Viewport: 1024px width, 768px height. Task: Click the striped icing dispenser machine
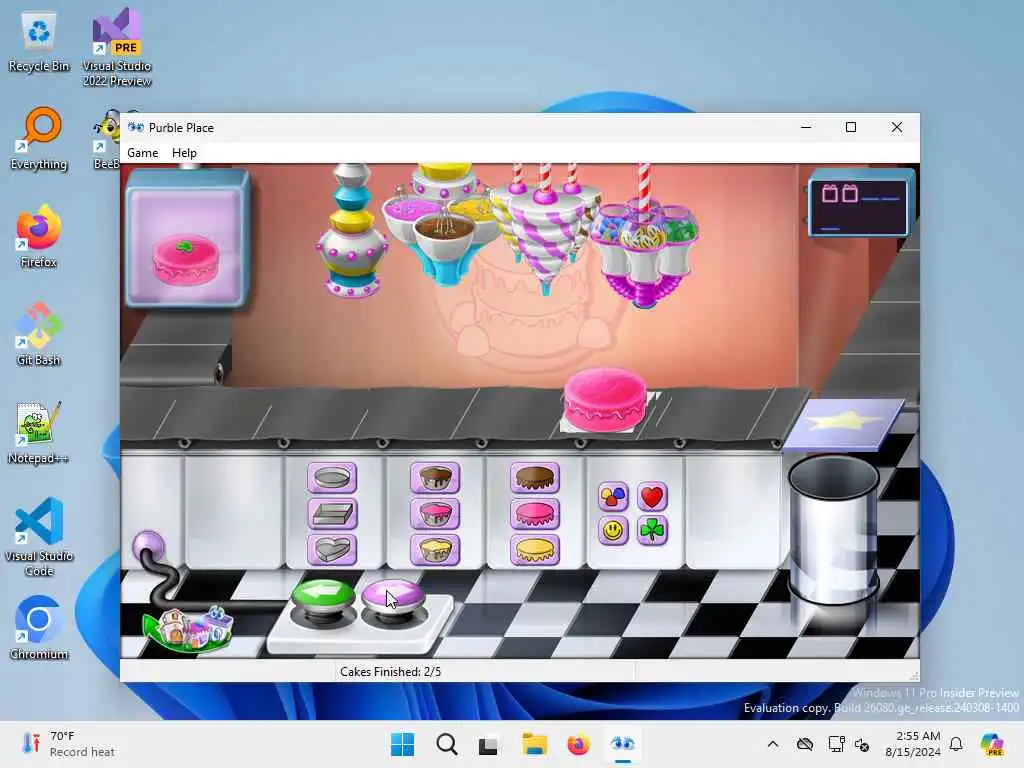click(x=544, y=227)
